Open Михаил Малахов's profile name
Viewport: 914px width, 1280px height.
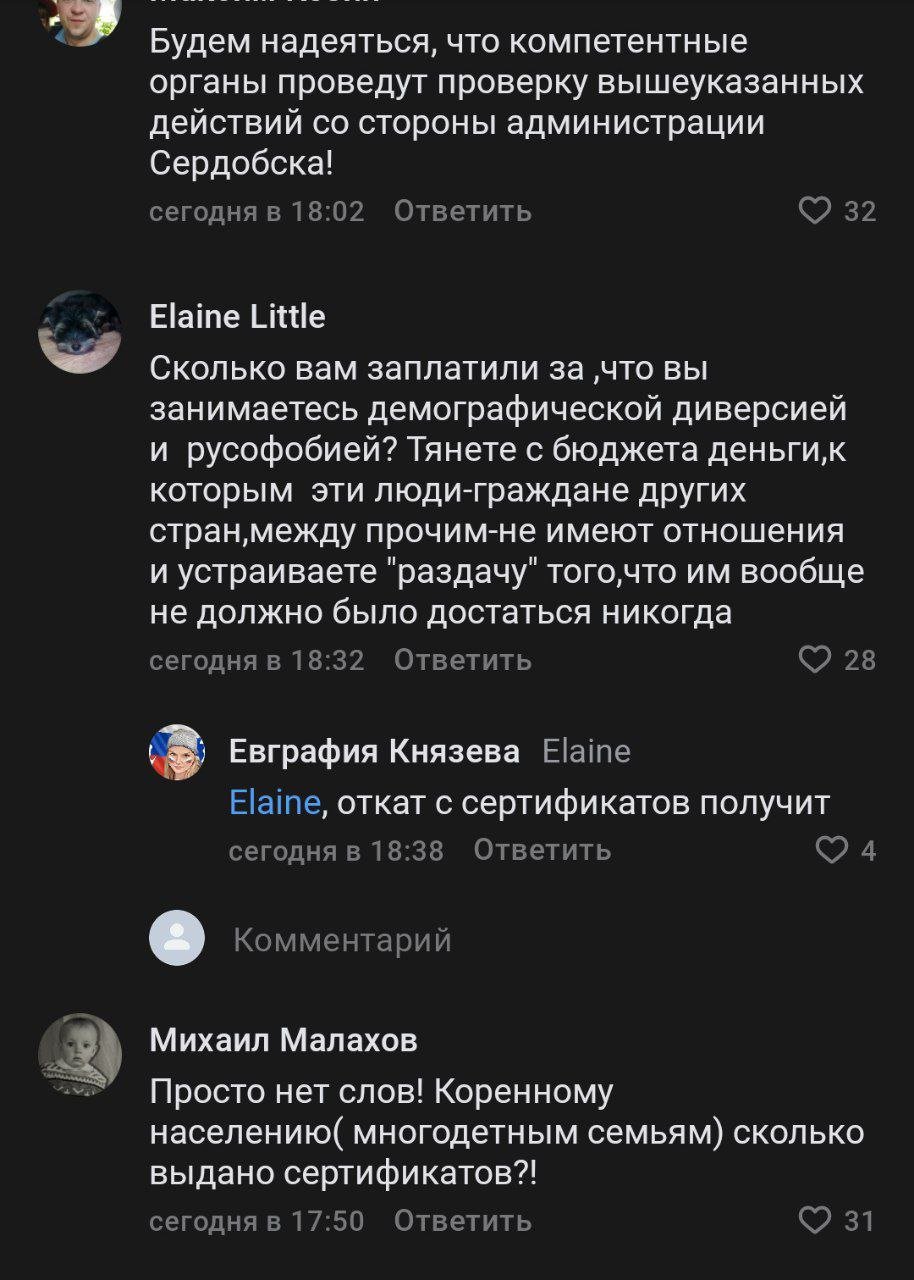pyautogui.click(x=284, y=1041)
